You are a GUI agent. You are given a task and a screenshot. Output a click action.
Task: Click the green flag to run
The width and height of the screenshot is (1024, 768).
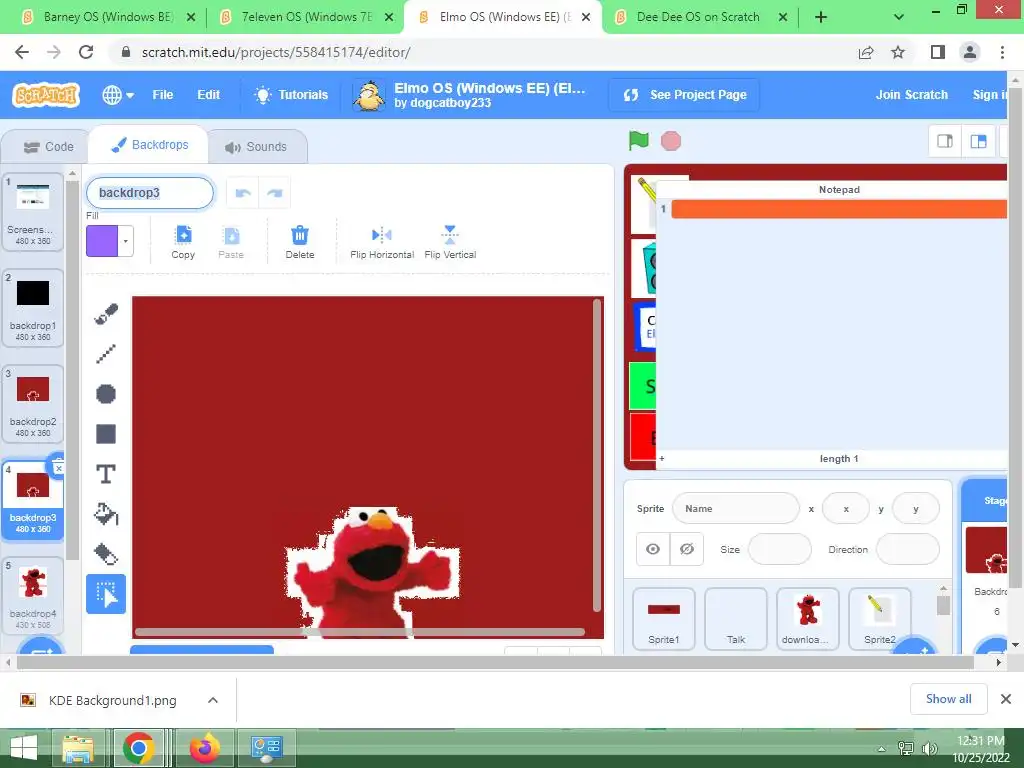pyautogui.click(x=639, y=140)
